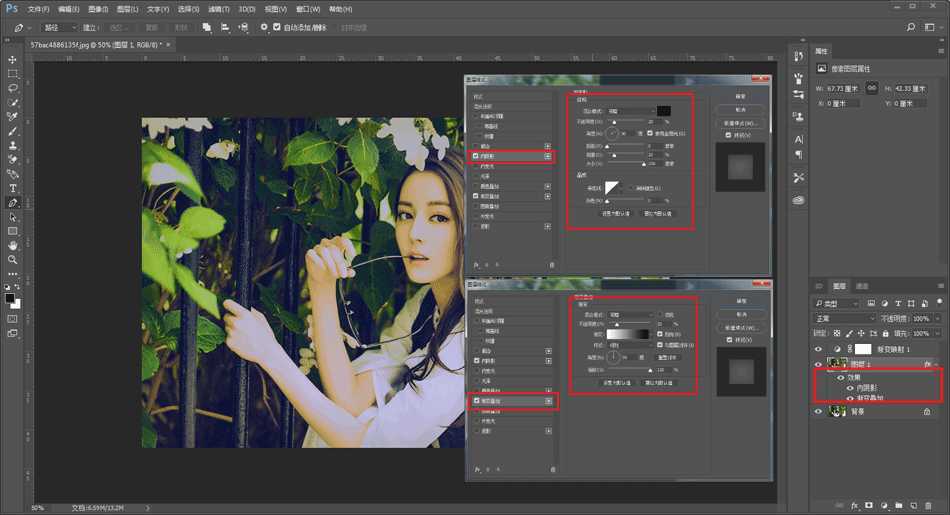Toggle the 自动添加/删除 checkbox in options bar
This screenshot has height=515, width=950.
[277, 27]
